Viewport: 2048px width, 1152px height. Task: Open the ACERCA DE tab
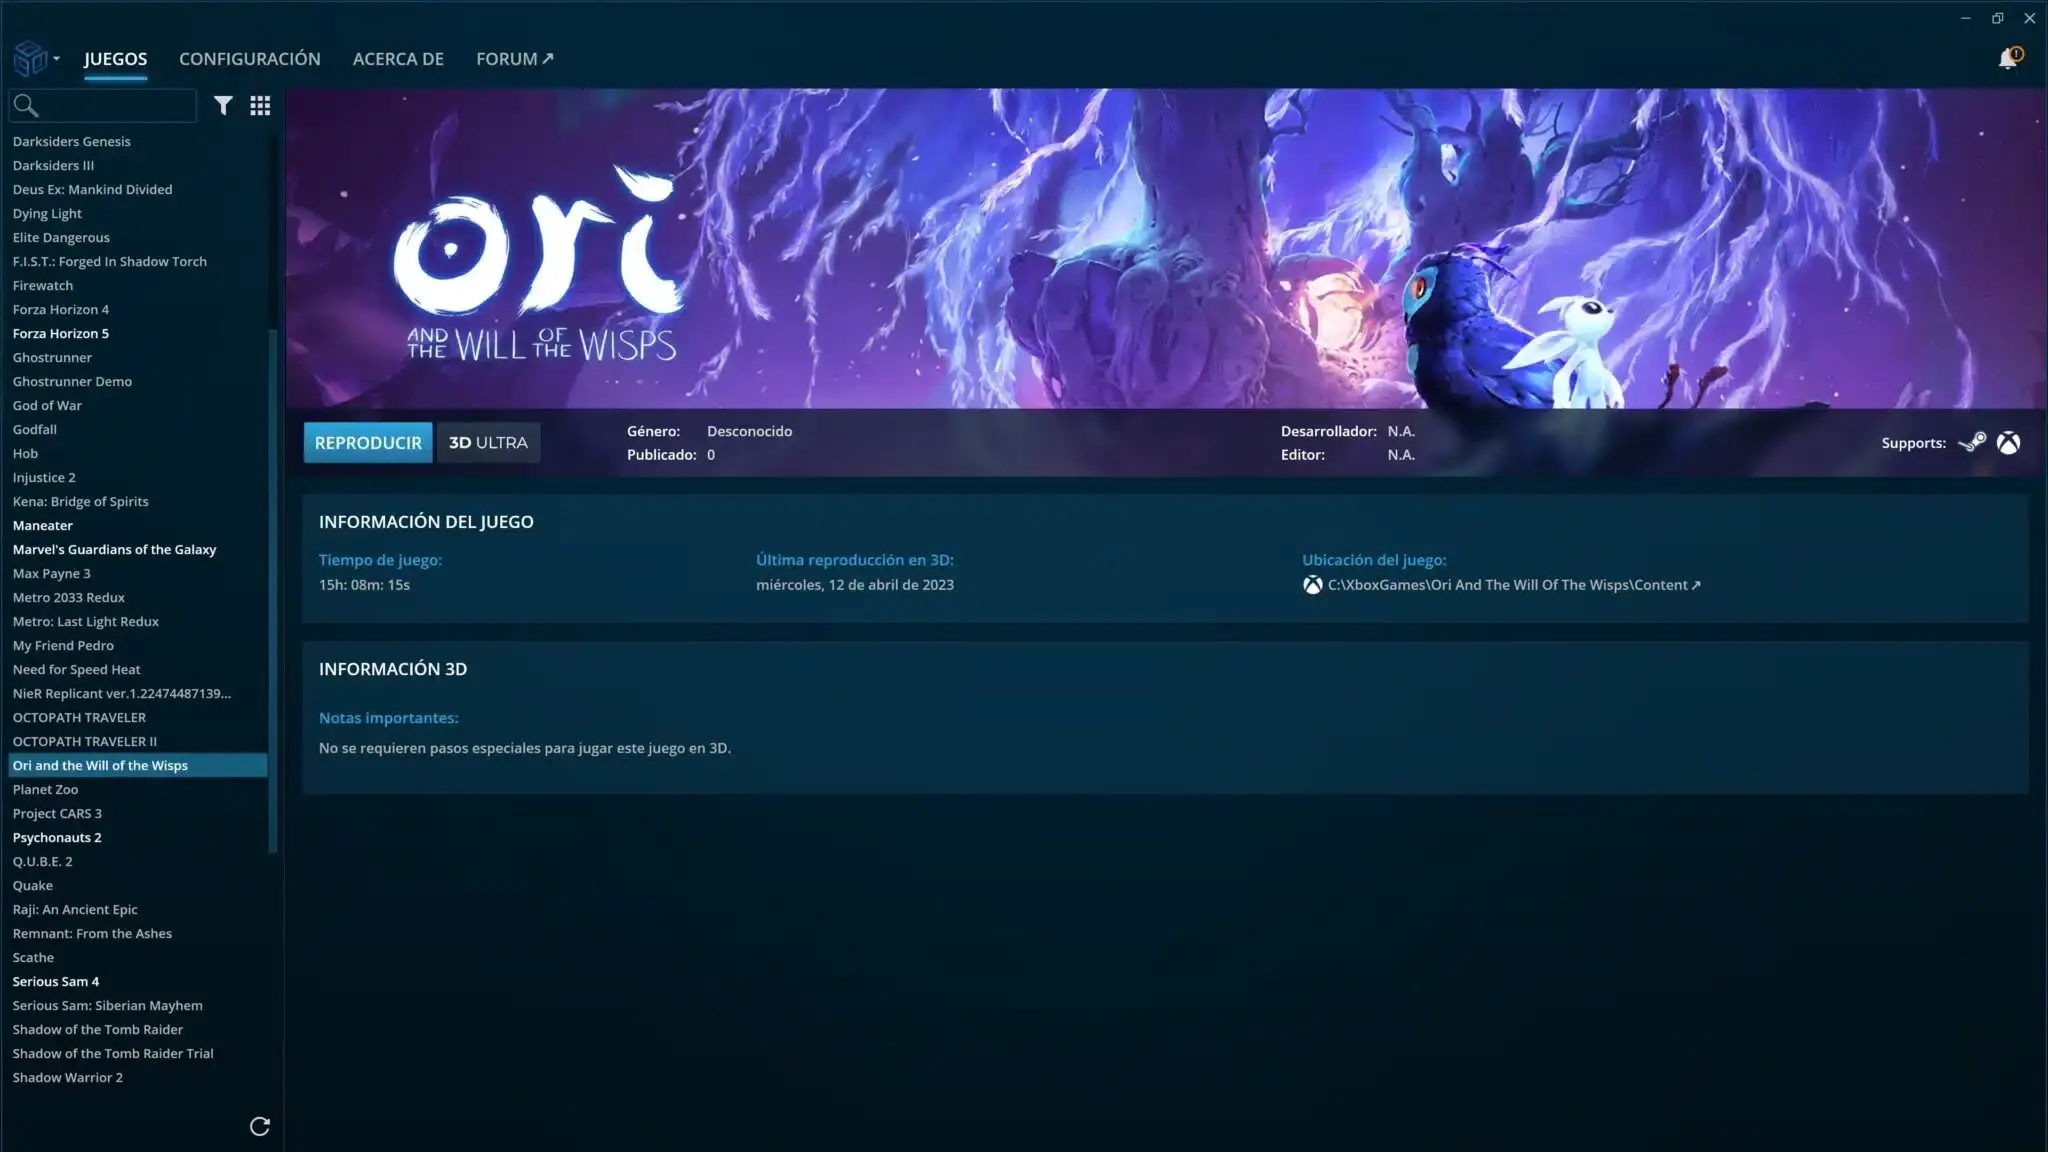tap(398, 59)
